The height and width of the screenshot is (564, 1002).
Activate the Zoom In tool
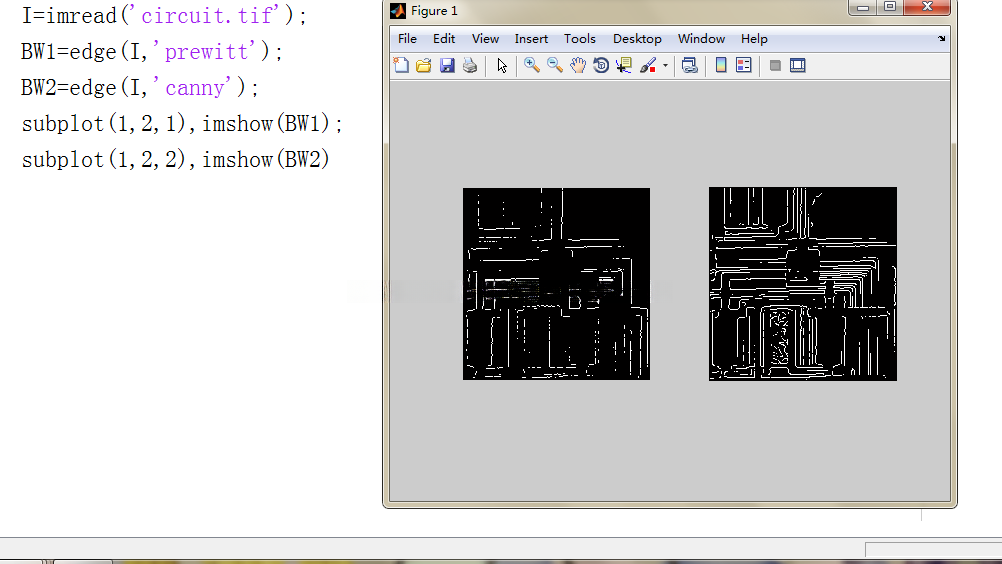click(x=532, y=65)
